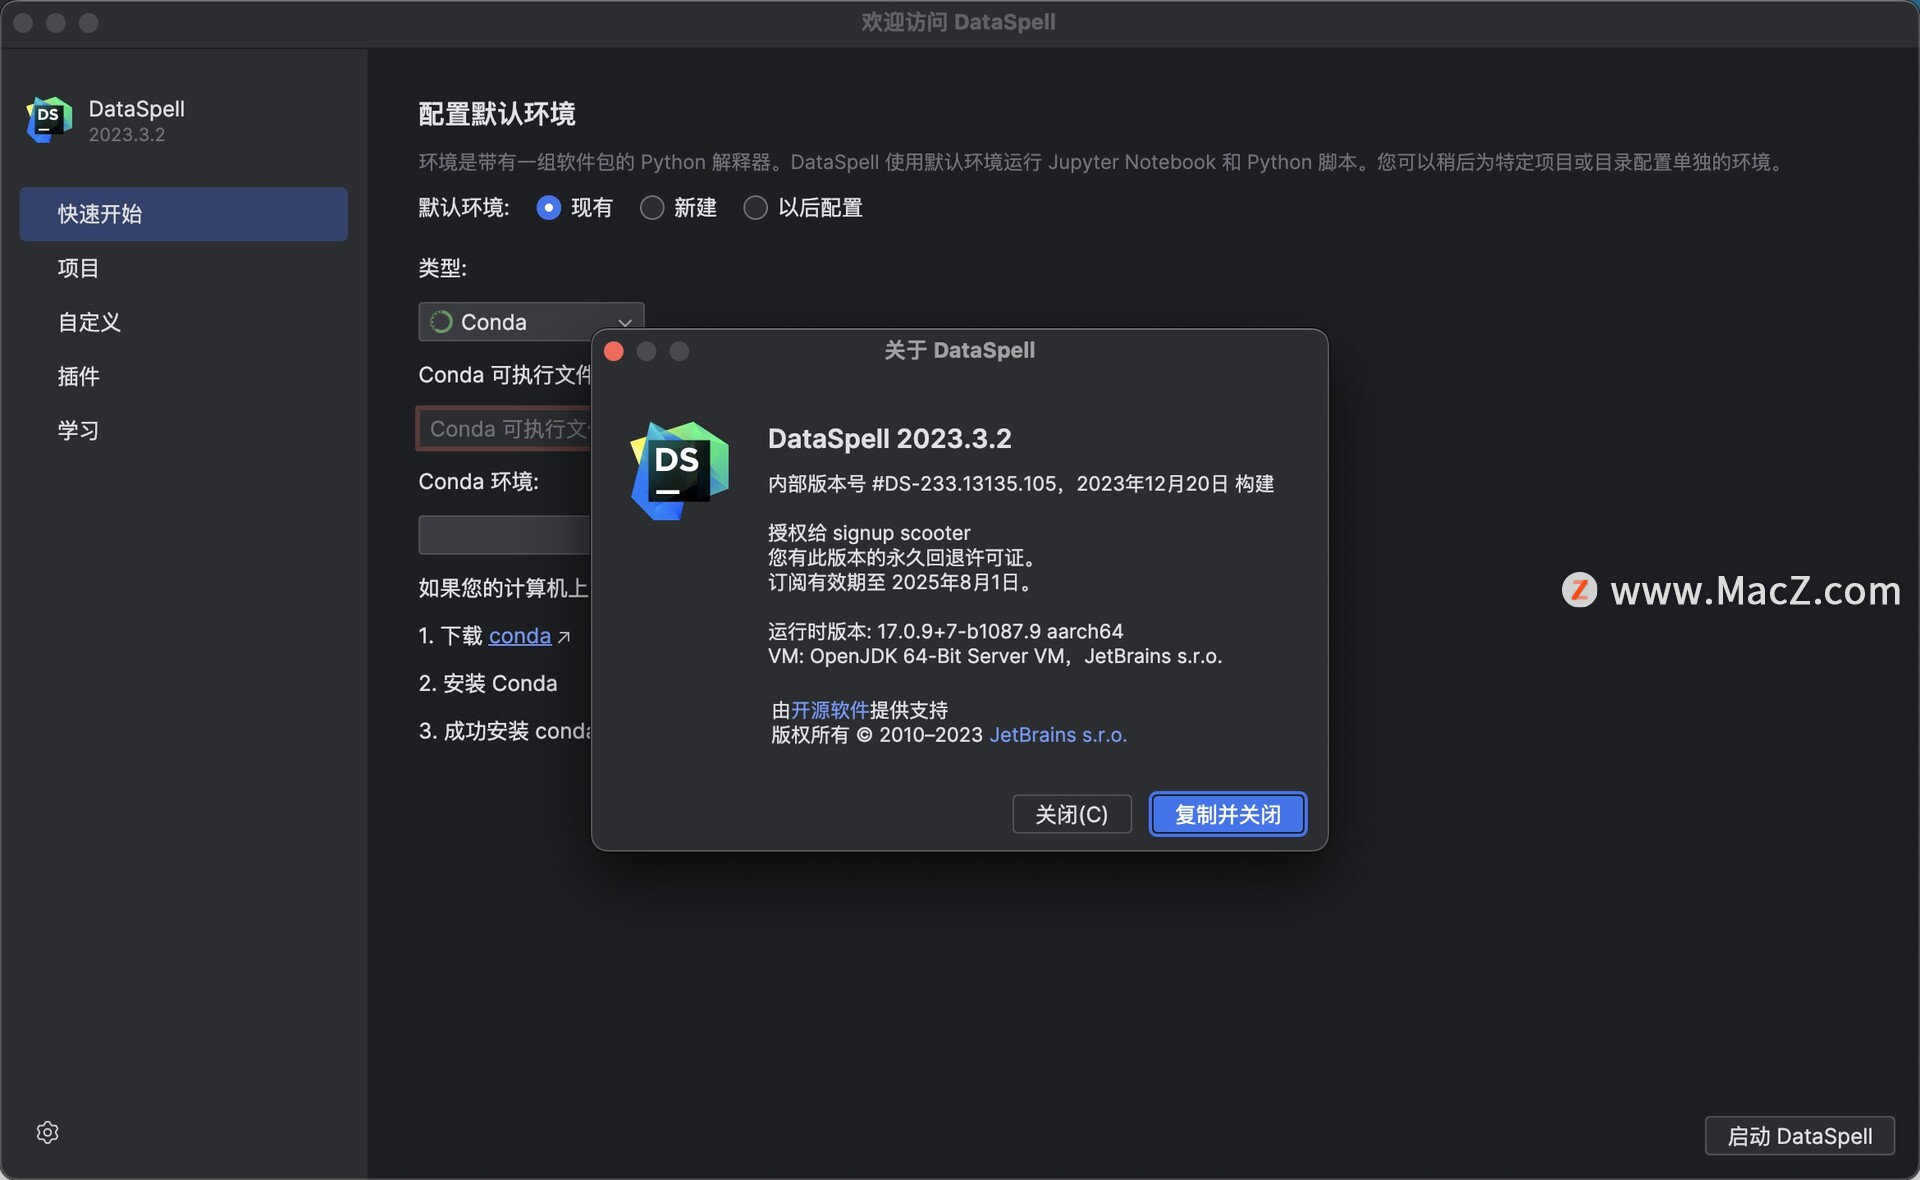Click the Conda 可执行文件 input field
This screenshot has height=1180, width=1920.
click(504, 429)
